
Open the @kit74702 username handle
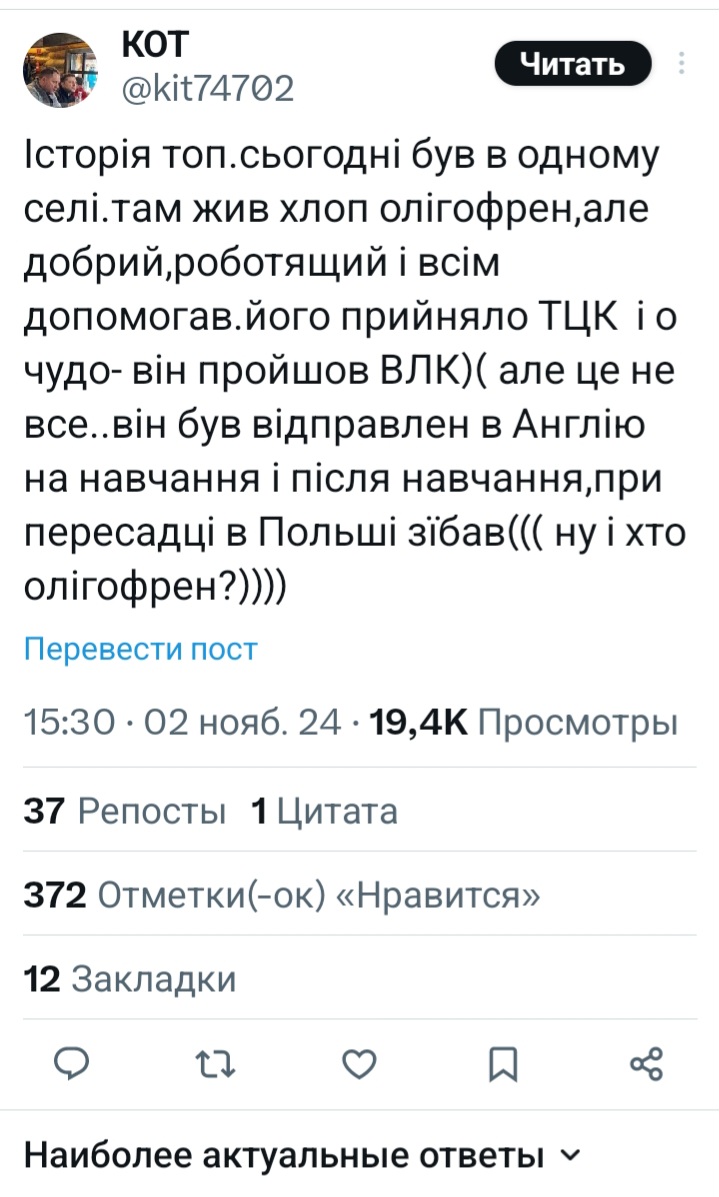pos(207,90)
